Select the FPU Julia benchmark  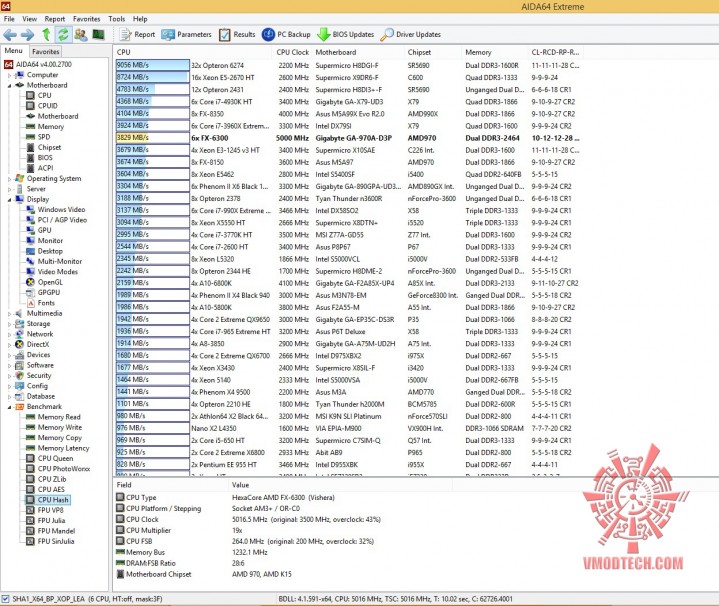51,521
